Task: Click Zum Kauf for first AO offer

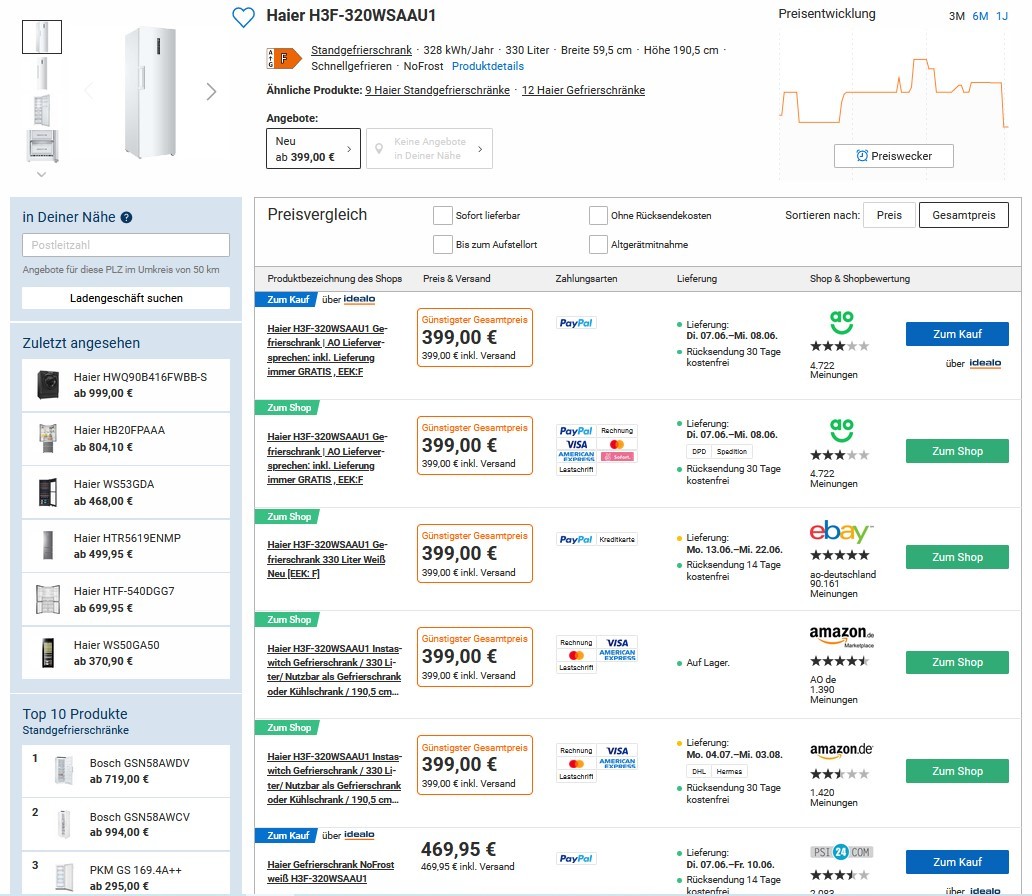Action: [957, 334]
